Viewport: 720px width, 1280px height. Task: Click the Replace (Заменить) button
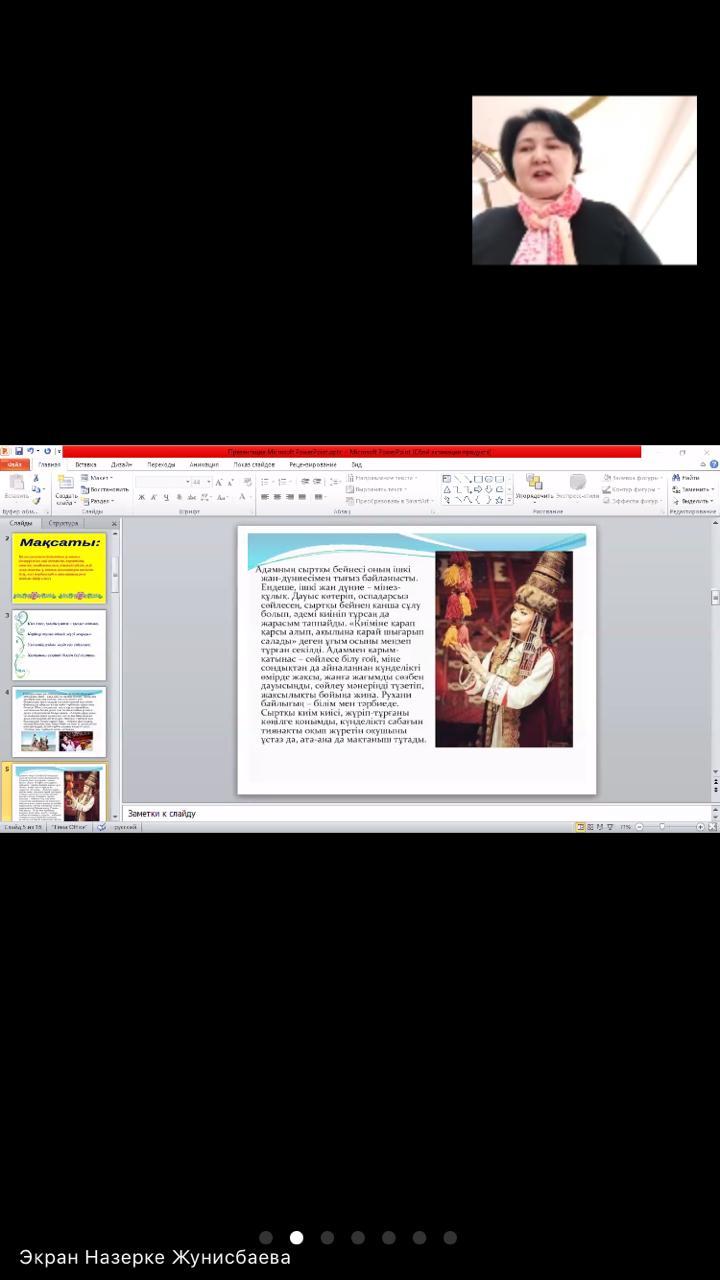[x=694, y=489]
